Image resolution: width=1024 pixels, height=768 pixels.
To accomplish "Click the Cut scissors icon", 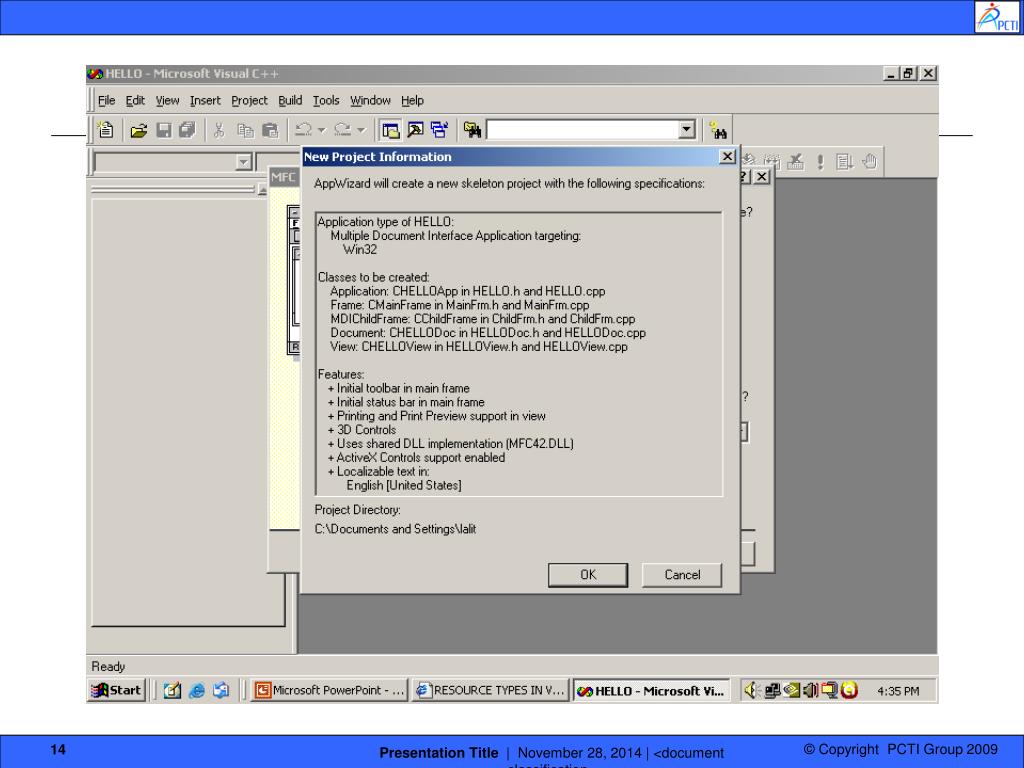I will point(219,131).
